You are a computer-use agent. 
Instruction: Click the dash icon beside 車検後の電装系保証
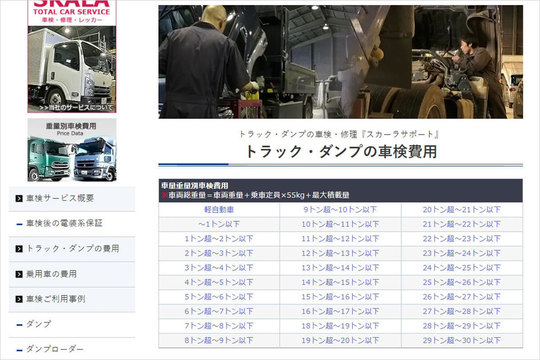tap(19, 224)
